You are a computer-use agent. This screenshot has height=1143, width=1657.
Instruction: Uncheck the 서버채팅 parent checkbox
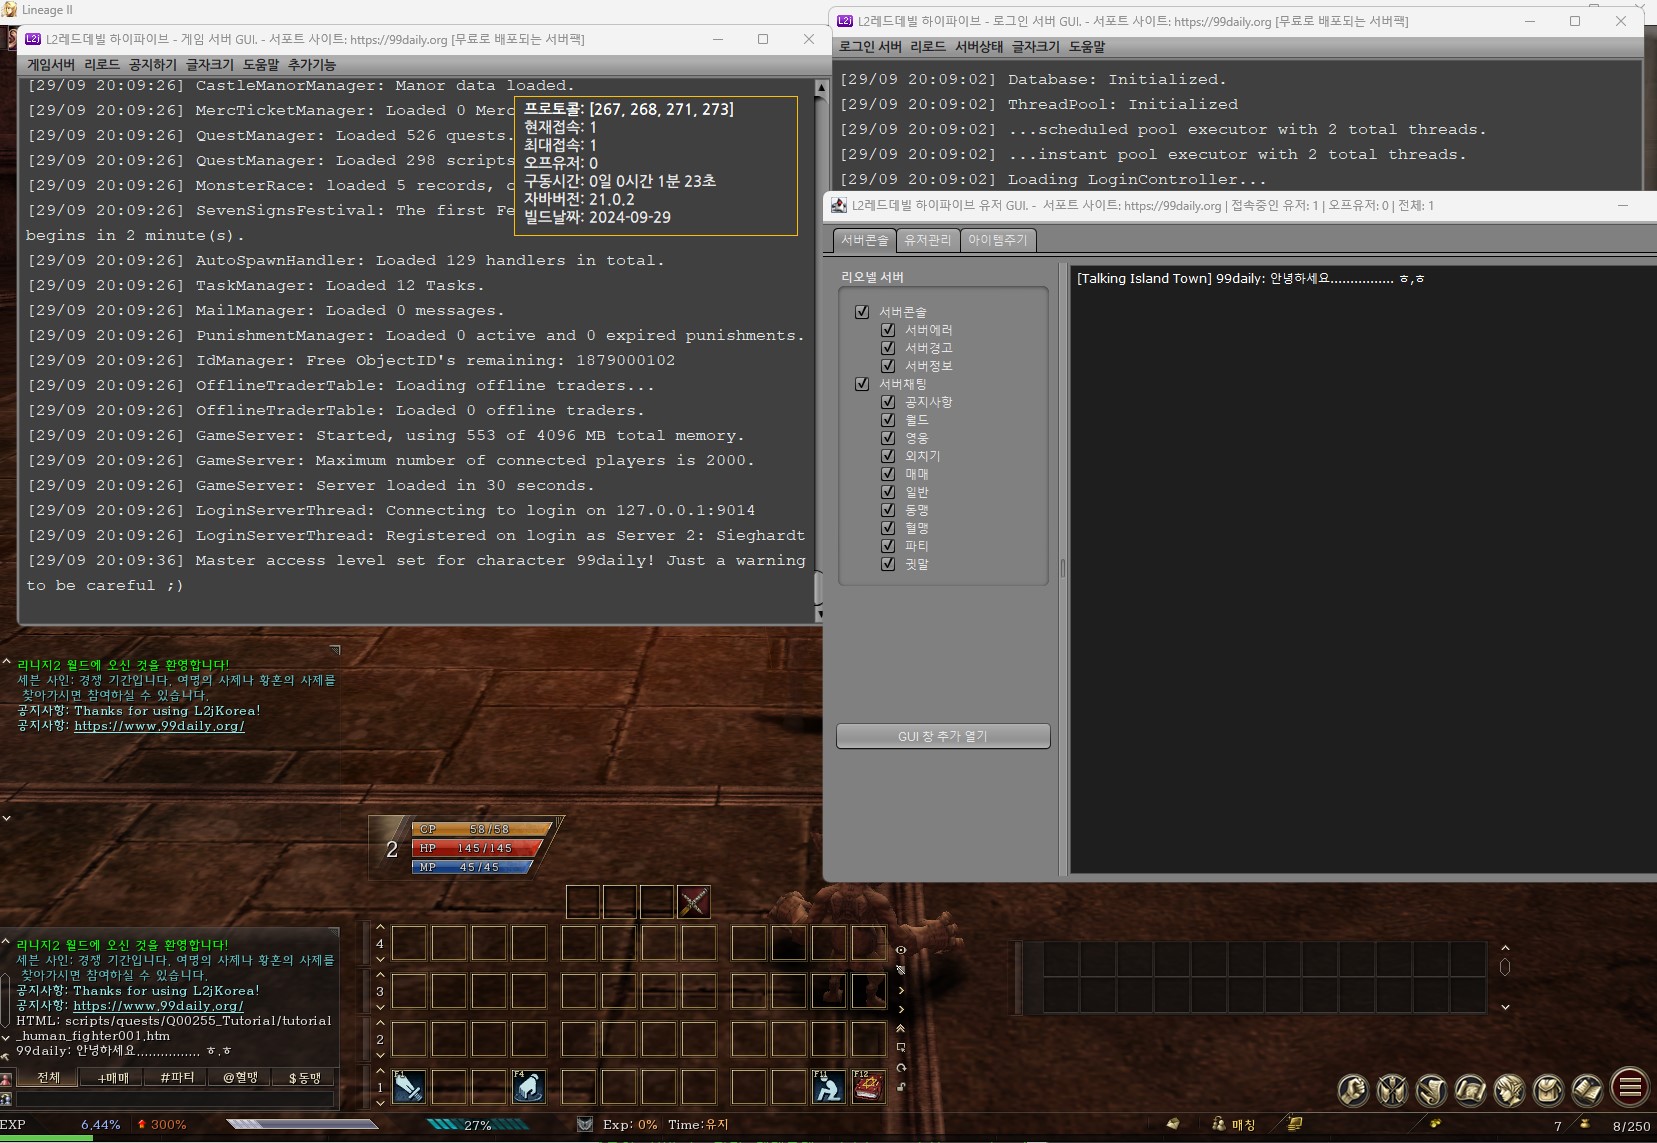coord(862,384)
